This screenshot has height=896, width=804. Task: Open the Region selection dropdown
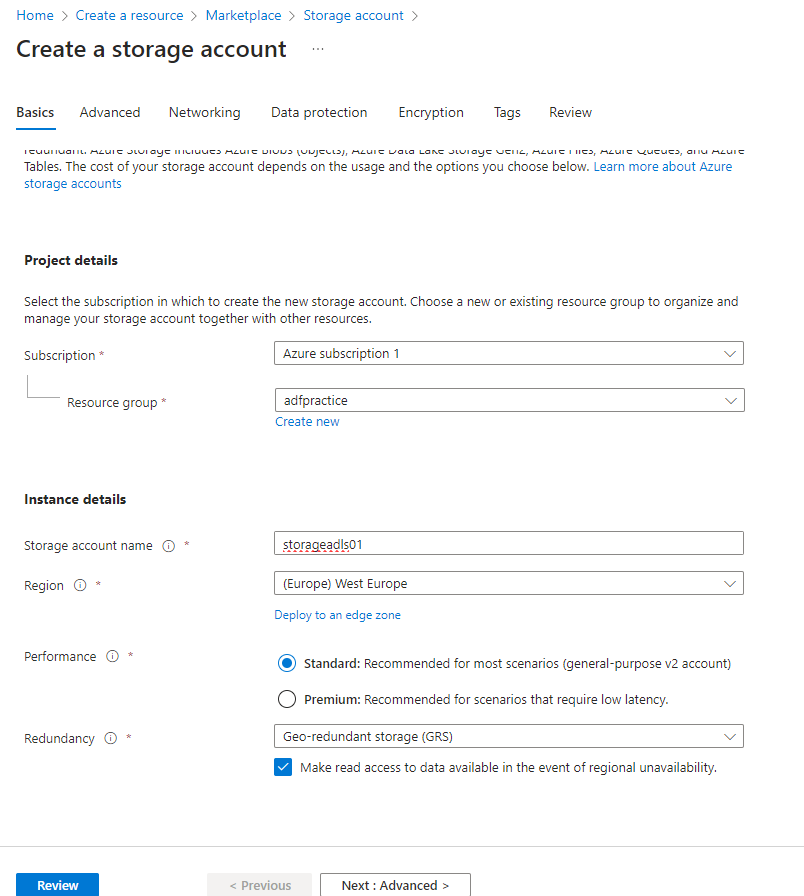tap(508, 583)
